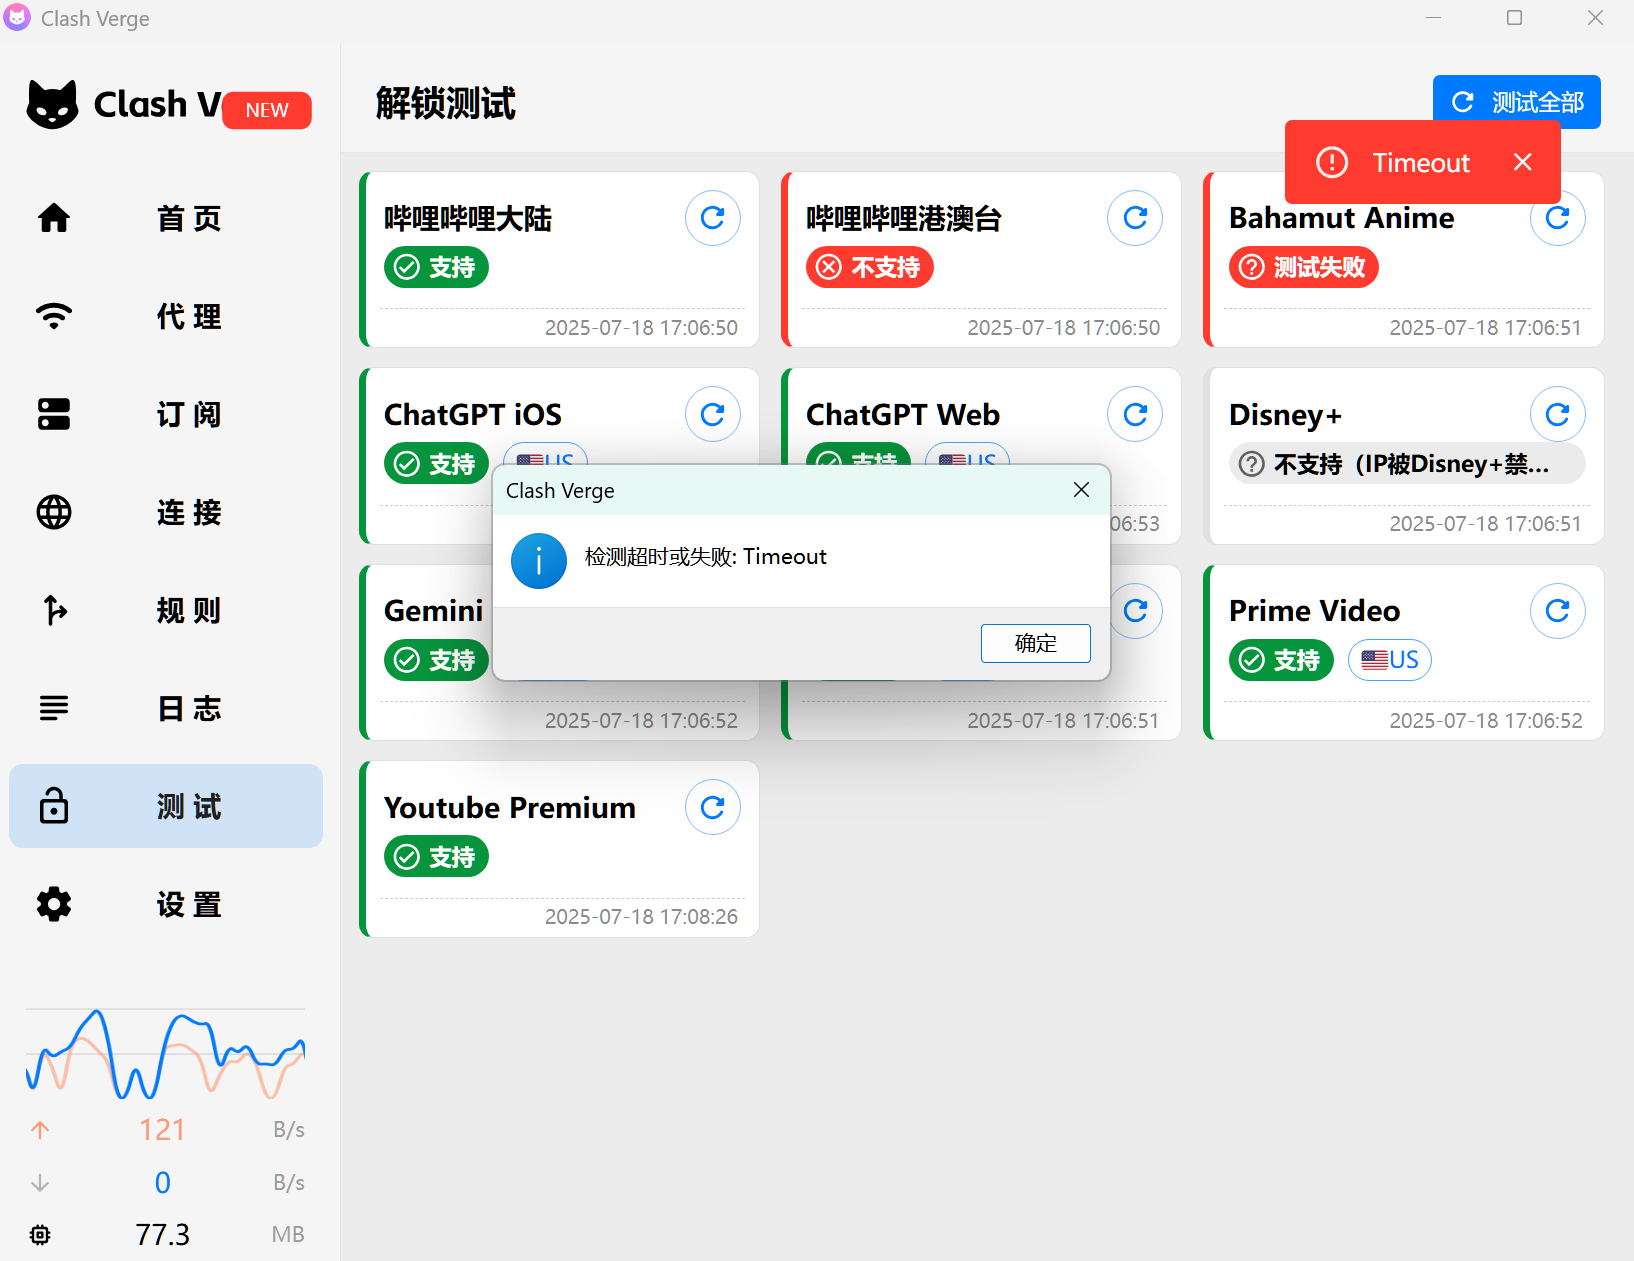Go to the 首页 home page
Screen dimensions: 1634x1261
pos(165,218)
